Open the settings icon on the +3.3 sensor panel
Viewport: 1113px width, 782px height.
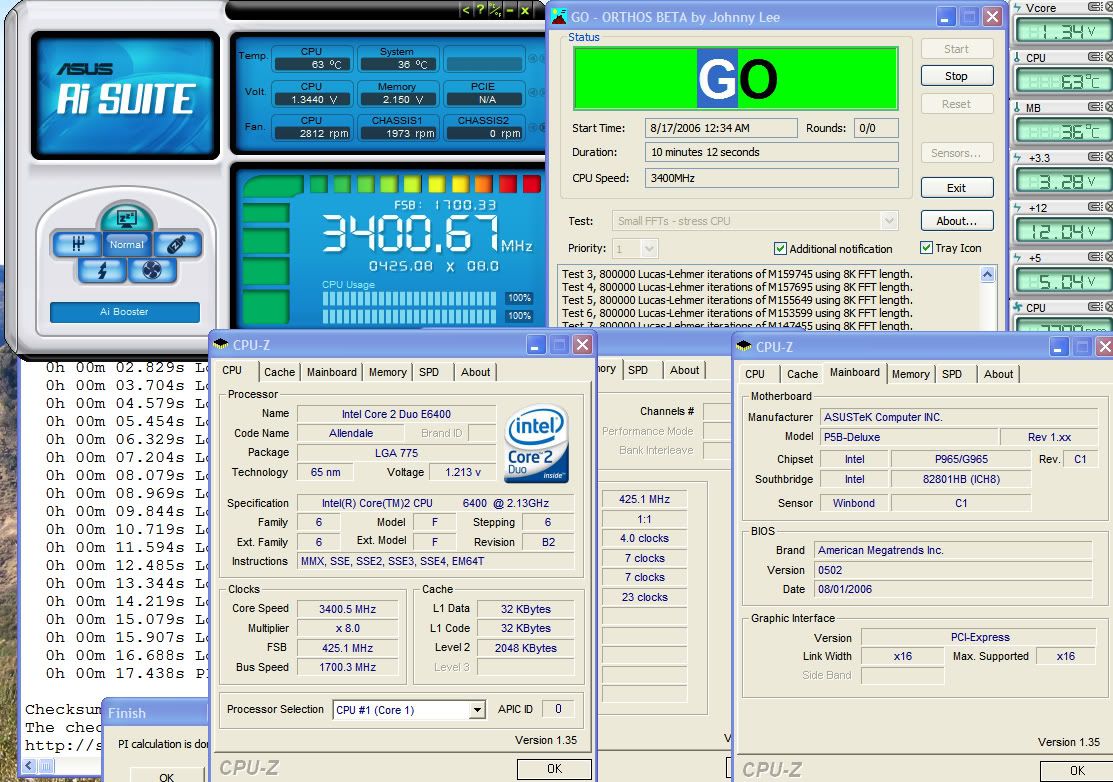(x=1095, y=157)
